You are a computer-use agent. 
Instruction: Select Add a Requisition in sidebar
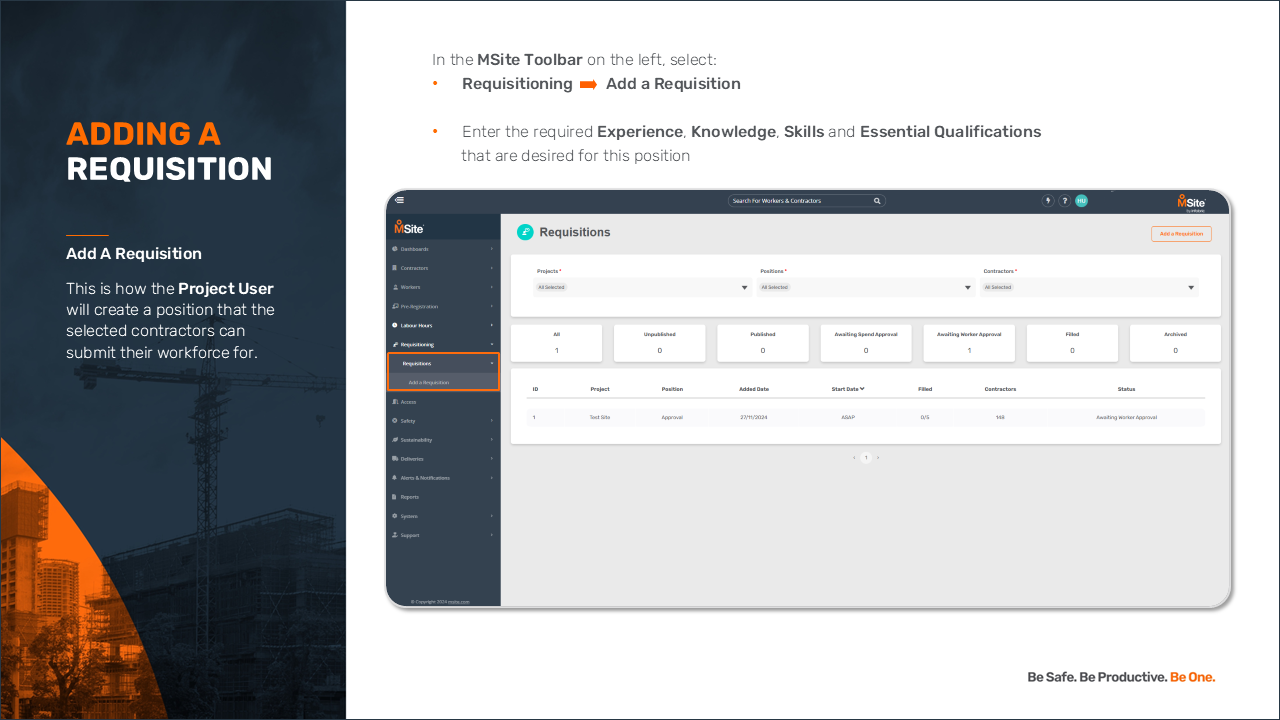pos(429,382)
